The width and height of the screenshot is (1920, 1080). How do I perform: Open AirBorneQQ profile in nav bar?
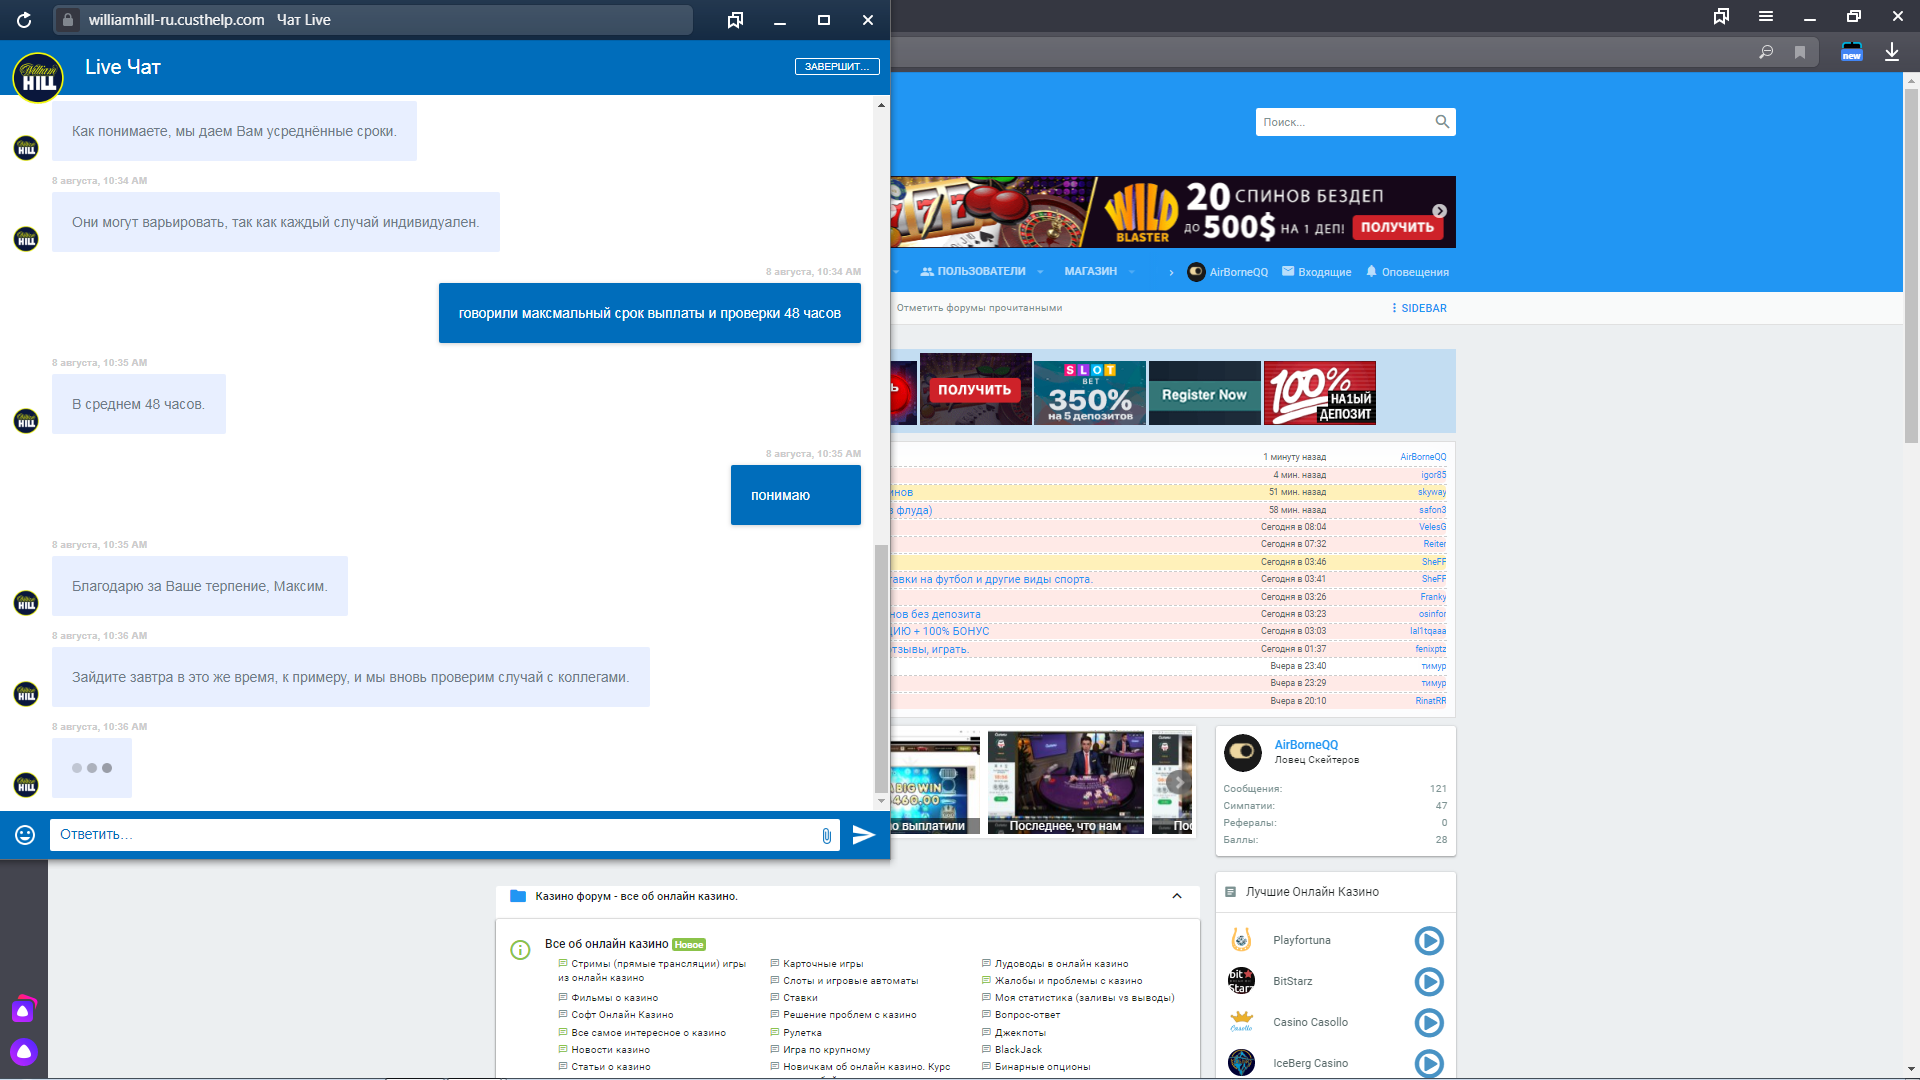tap(1227, 272)
